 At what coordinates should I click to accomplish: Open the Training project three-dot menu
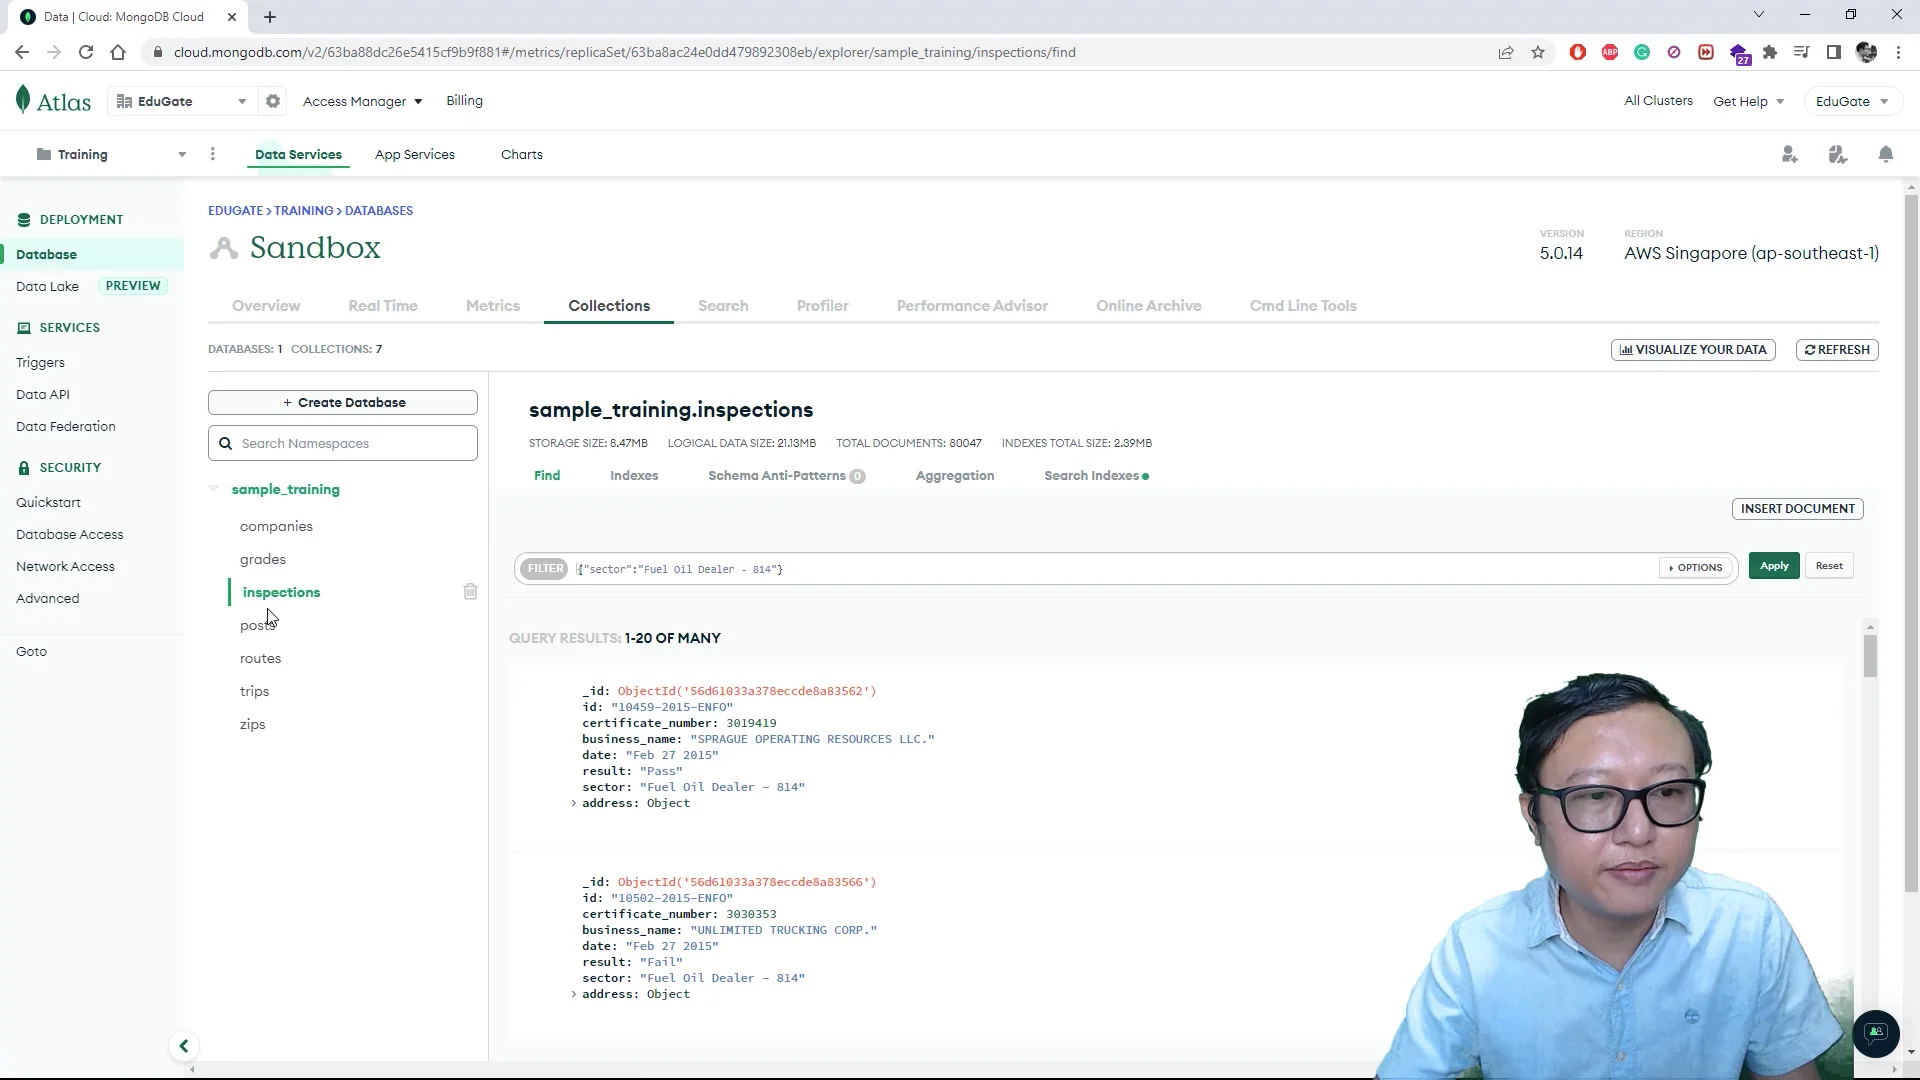(212, 154)
